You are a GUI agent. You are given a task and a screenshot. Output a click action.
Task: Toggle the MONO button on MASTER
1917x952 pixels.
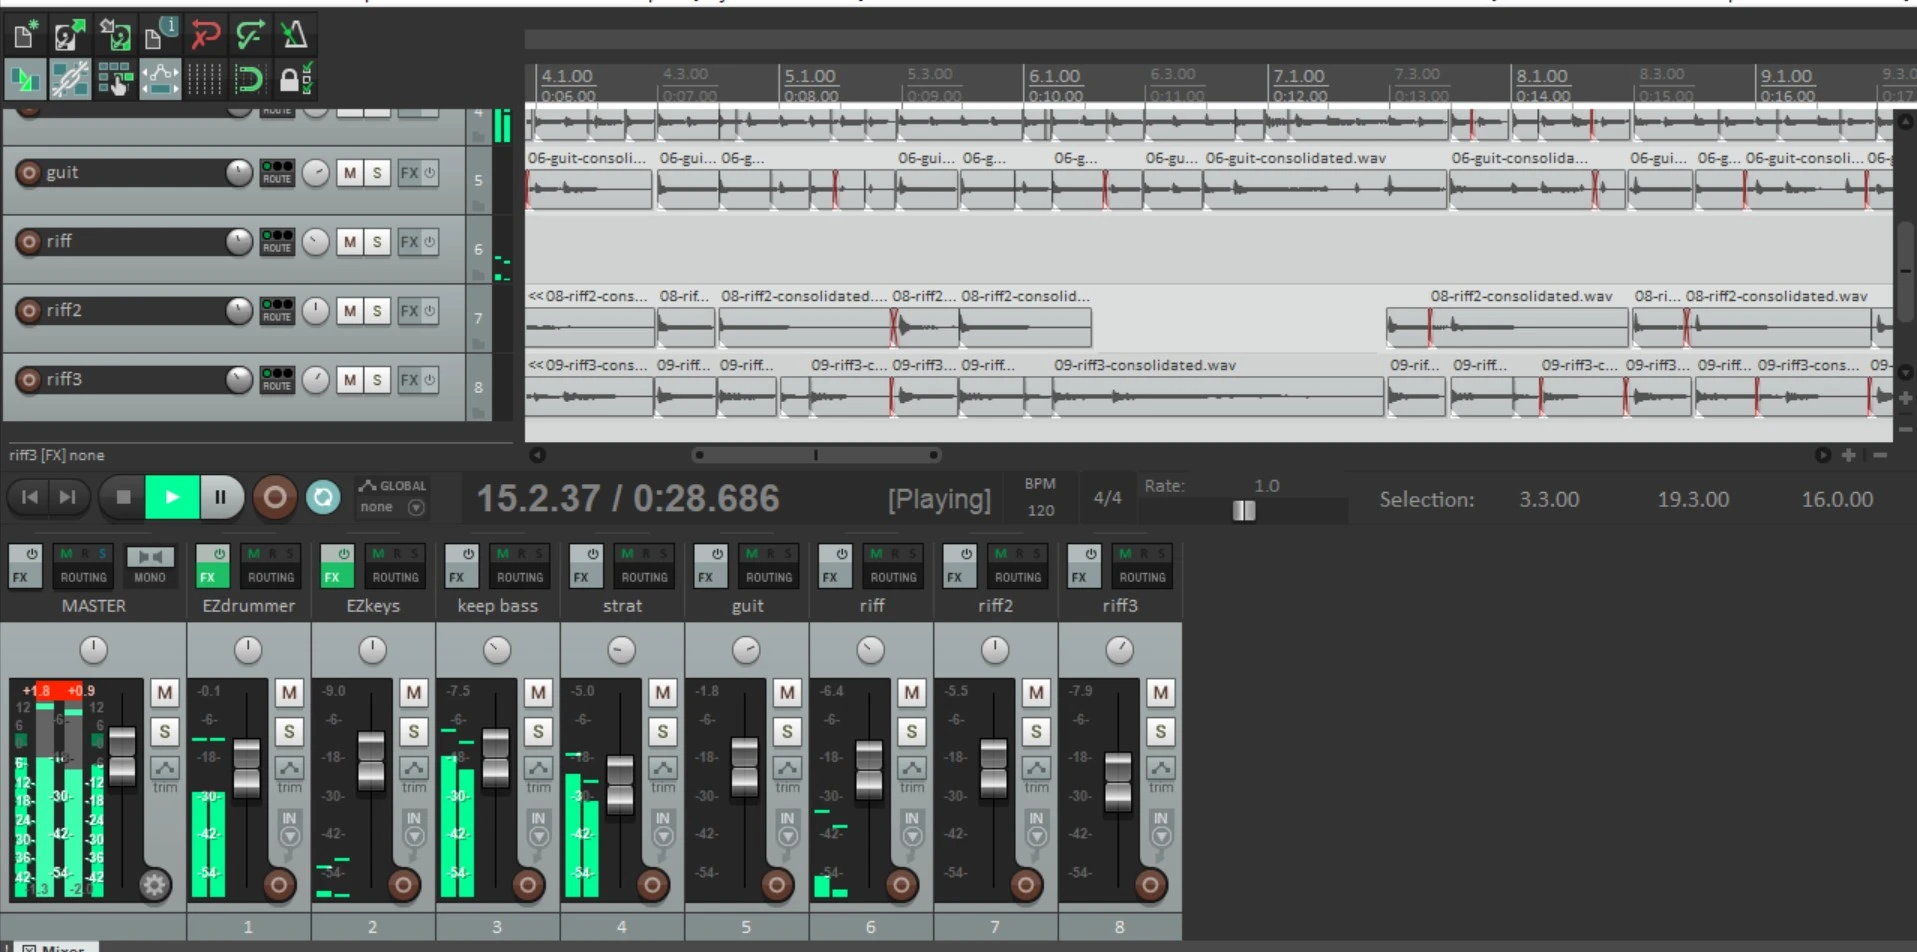(x=150, y=566)
